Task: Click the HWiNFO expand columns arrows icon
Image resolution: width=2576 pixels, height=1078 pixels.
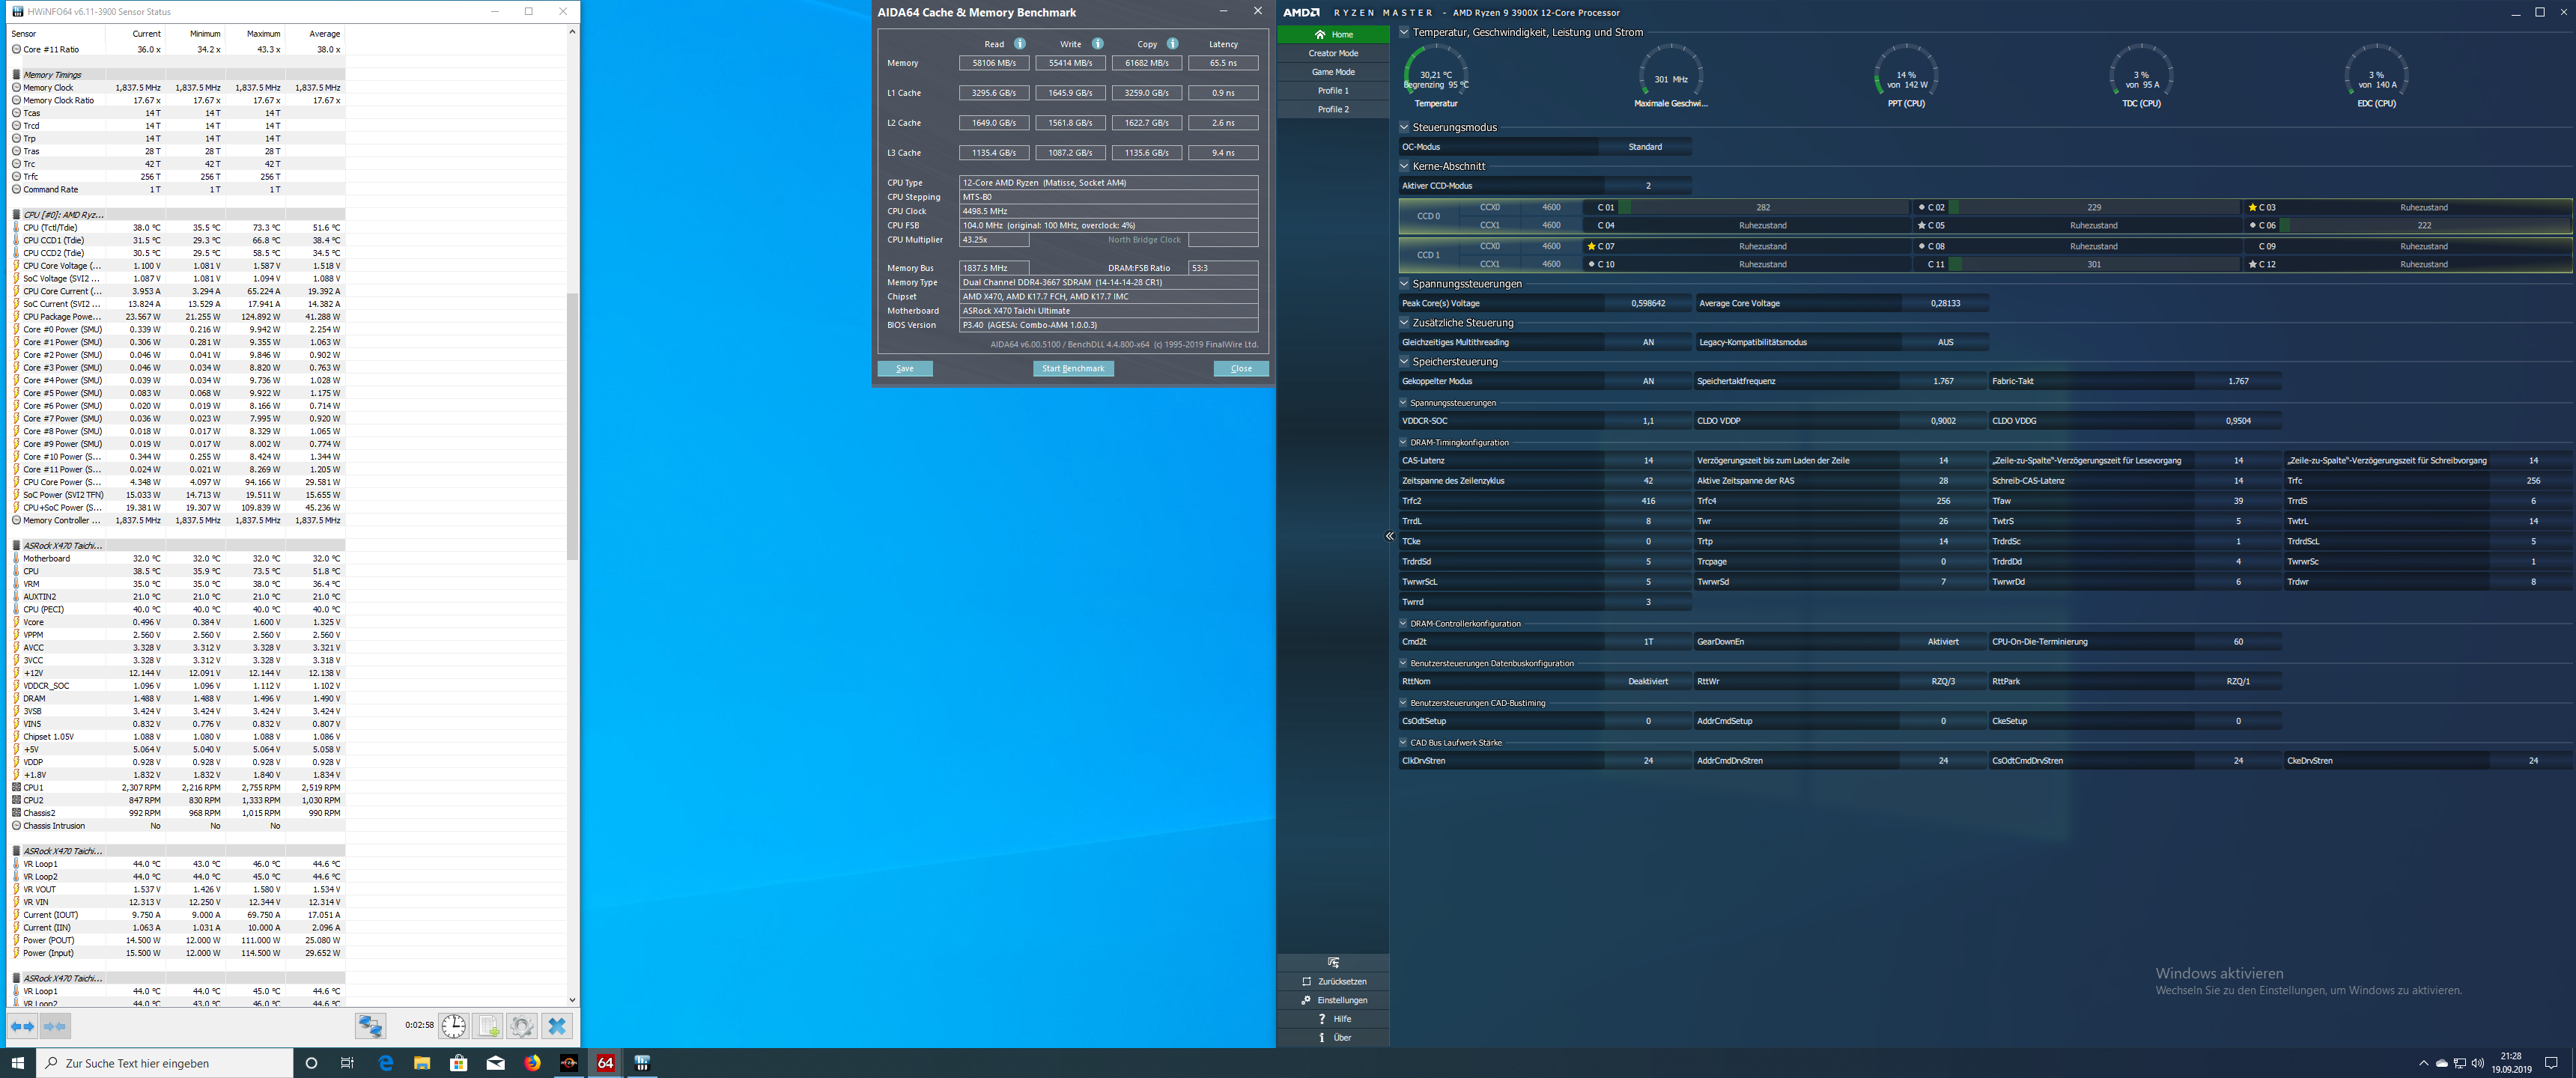Action: pyautogui.click(x=22, y=1026)
